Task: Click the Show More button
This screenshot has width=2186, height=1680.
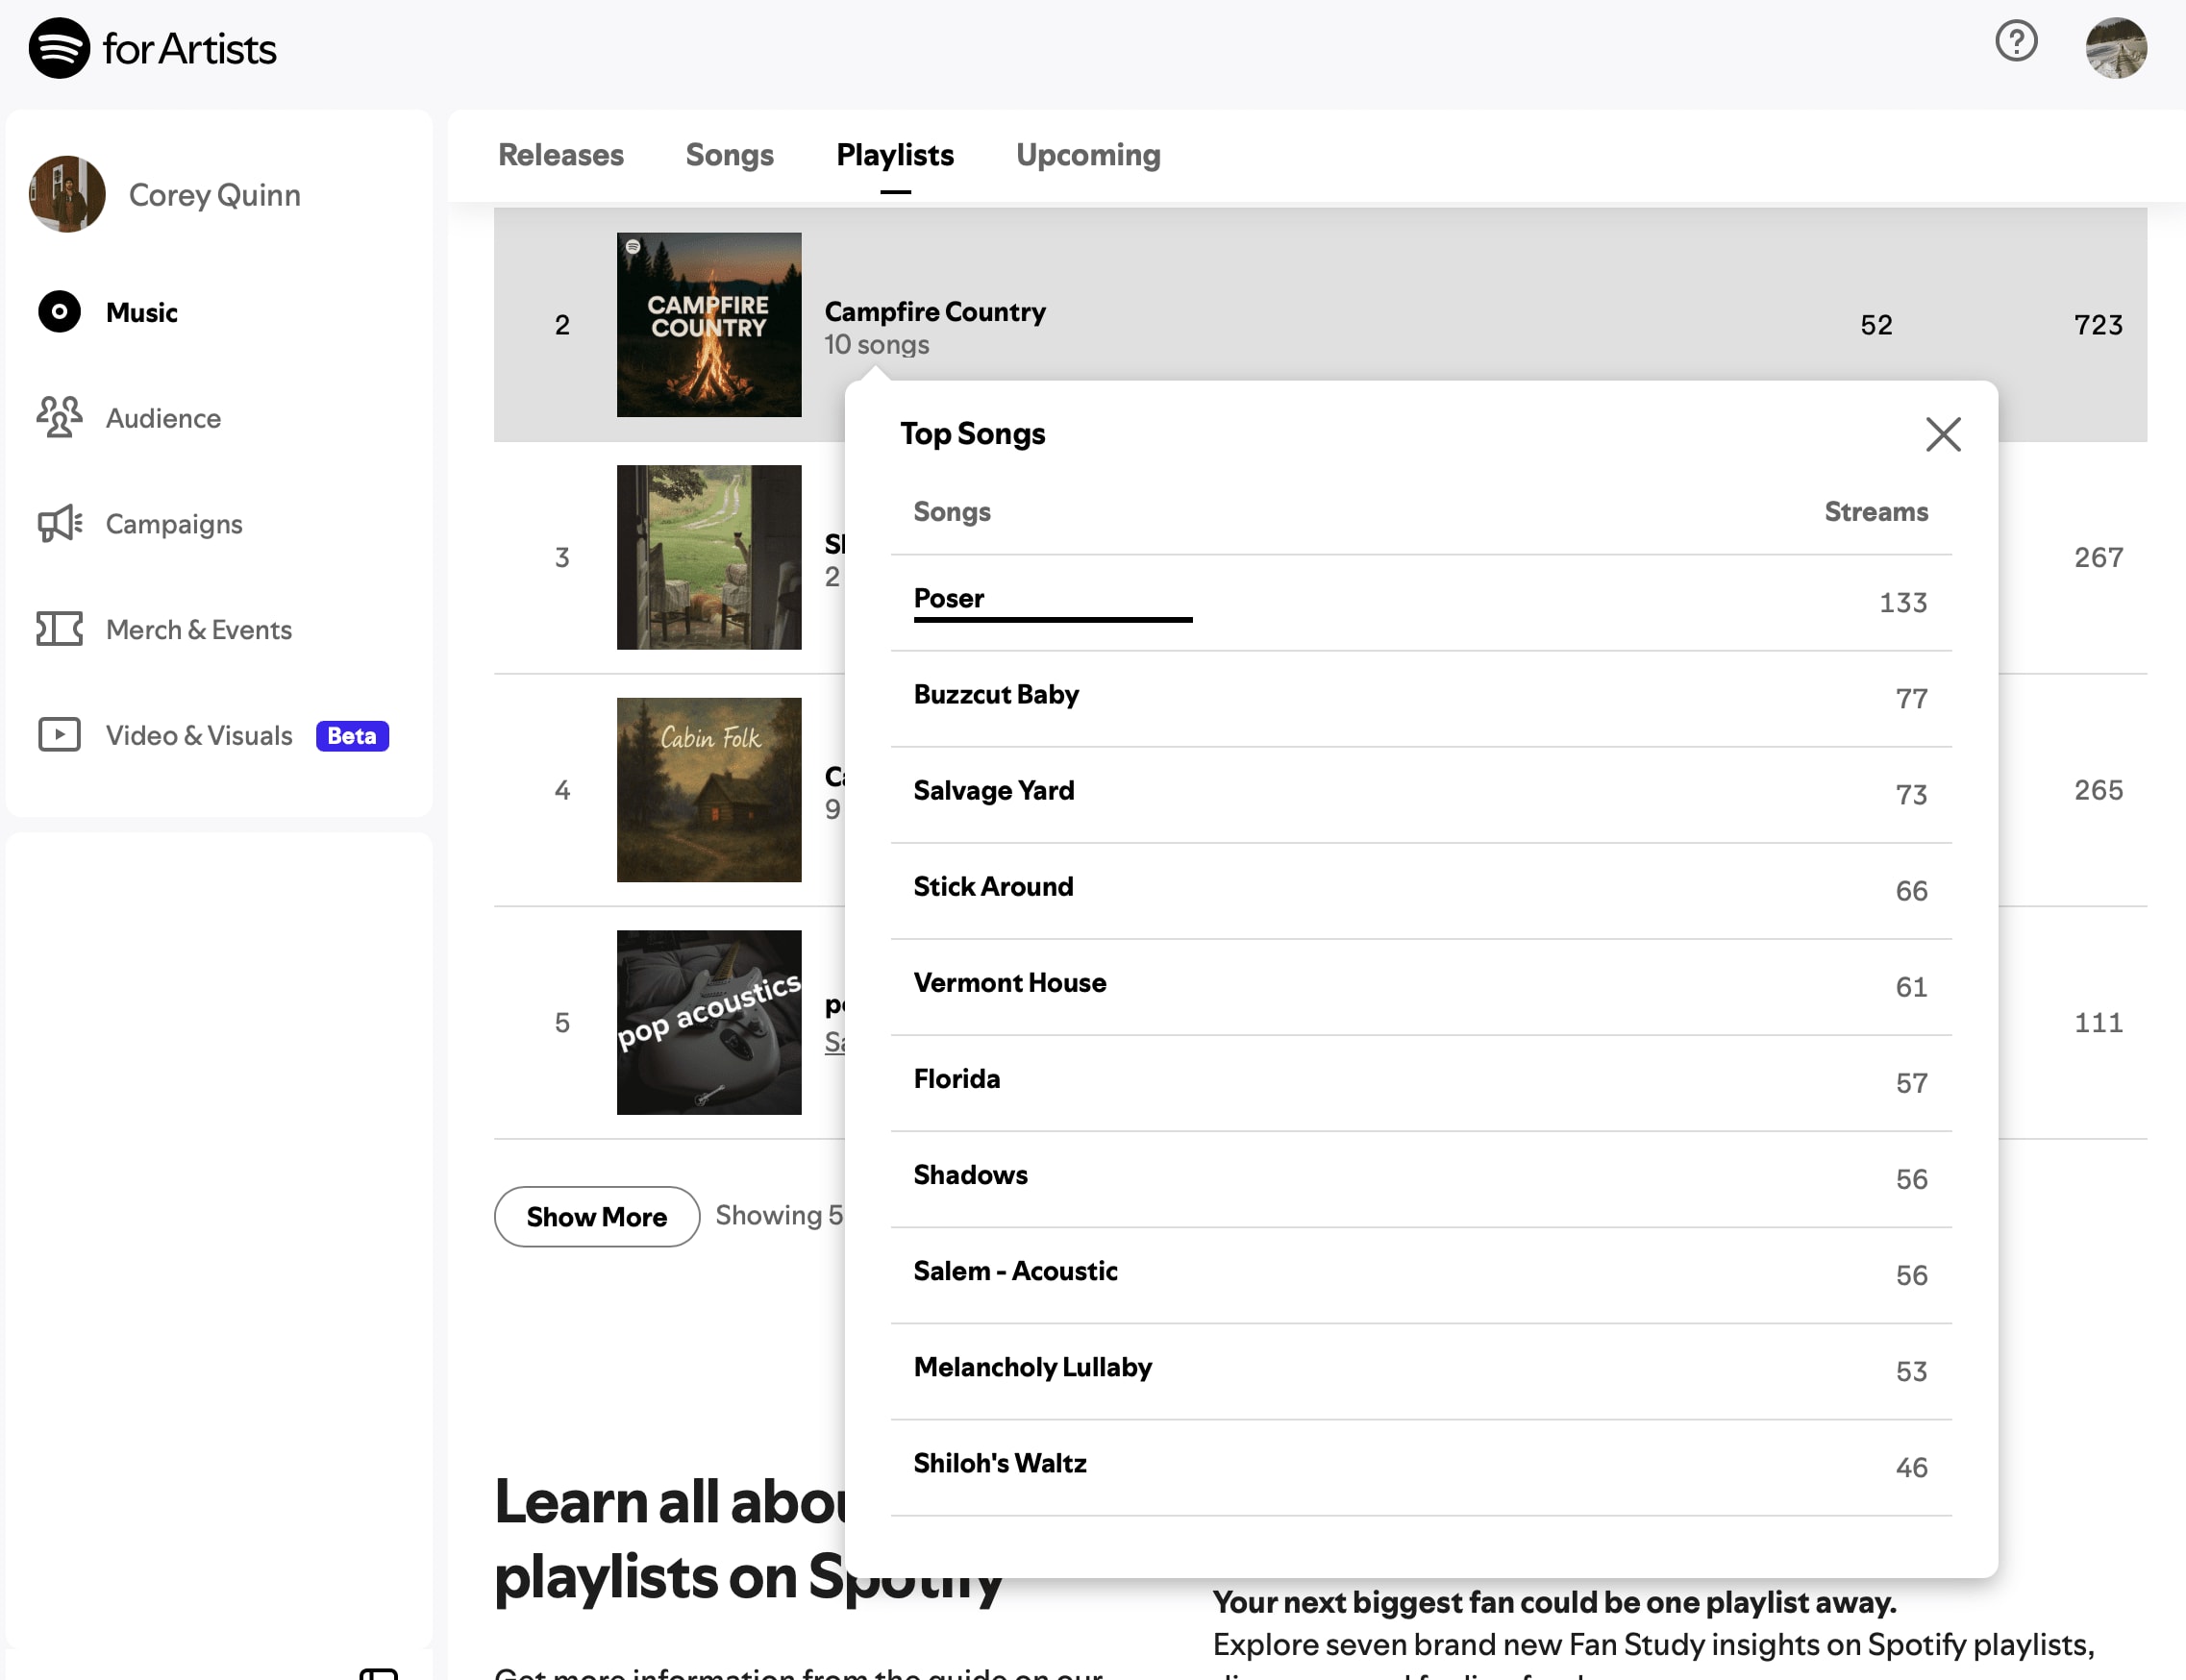Action: click(596, 1216)
